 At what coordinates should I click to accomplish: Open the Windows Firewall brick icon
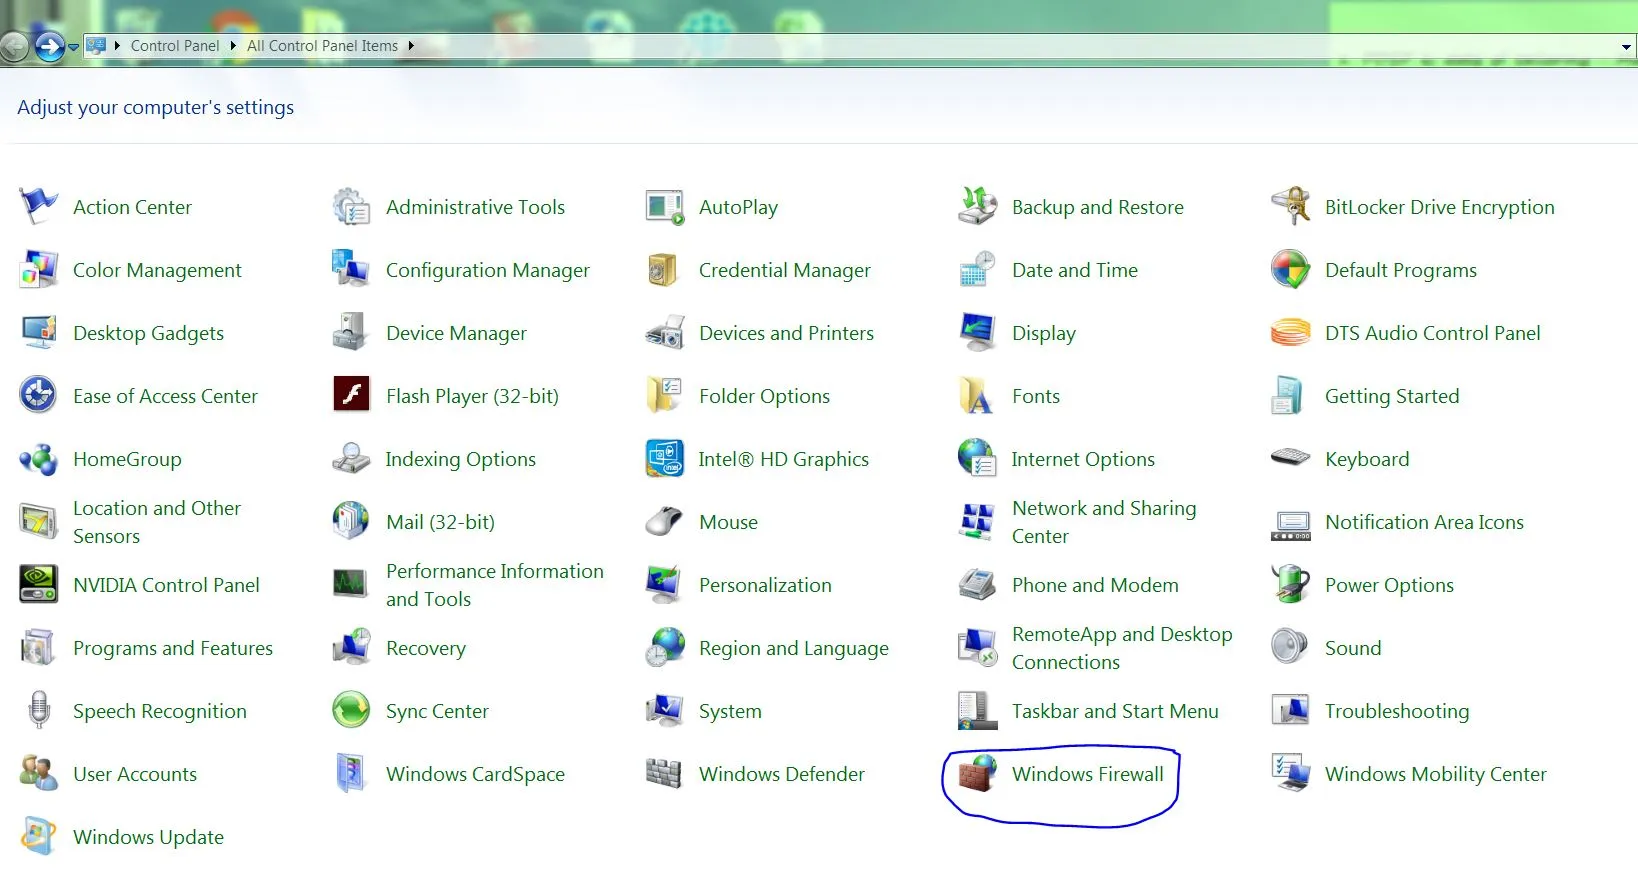pyautogui.click(x=977, y=773)
